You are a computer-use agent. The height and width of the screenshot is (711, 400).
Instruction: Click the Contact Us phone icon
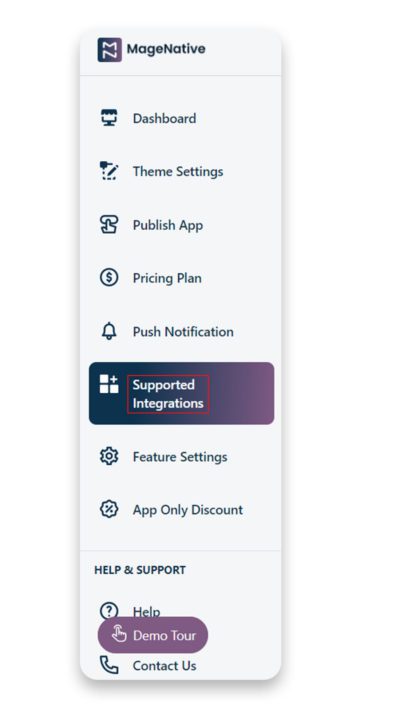click(x=109, y=665)
